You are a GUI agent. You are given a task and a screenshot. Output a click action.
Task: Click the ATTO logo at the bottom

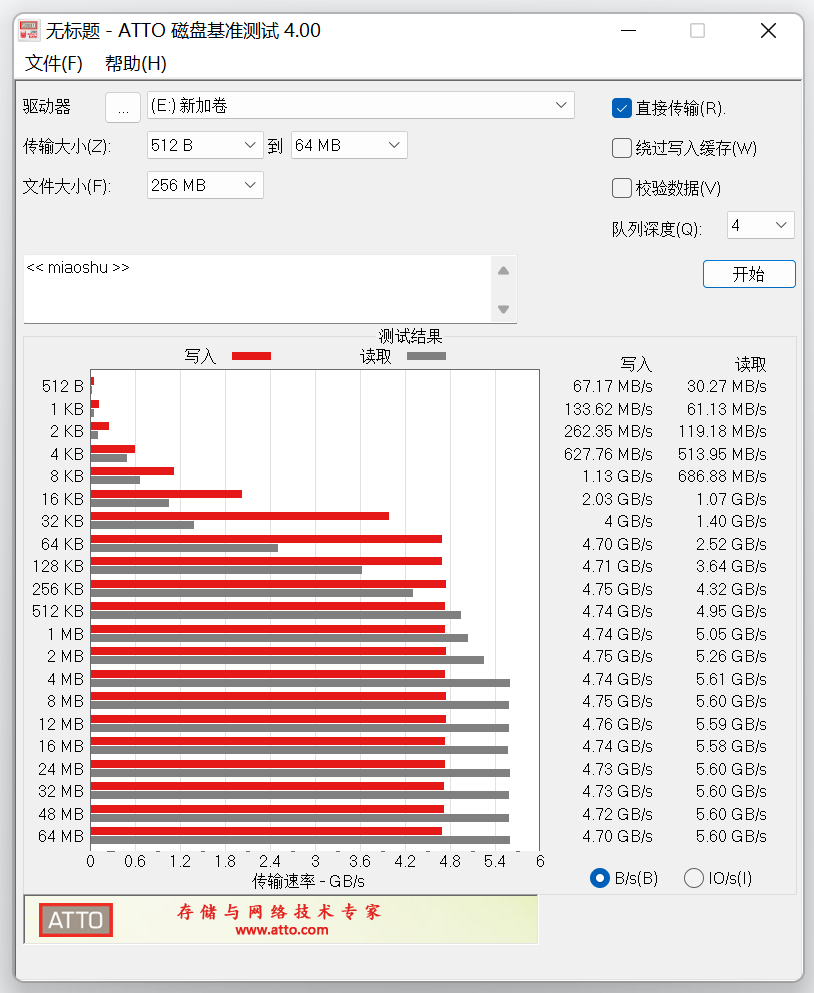(75, 920)
